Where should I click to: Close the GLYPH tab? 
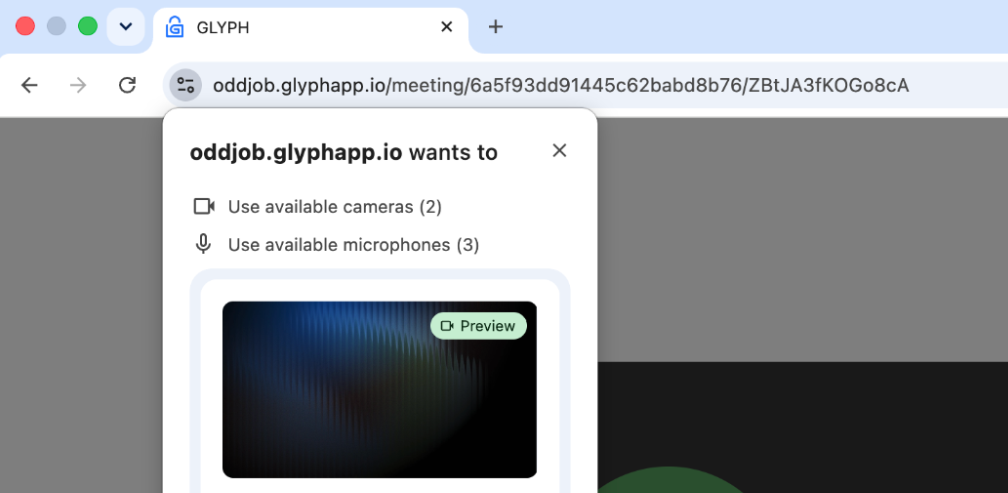446,26
